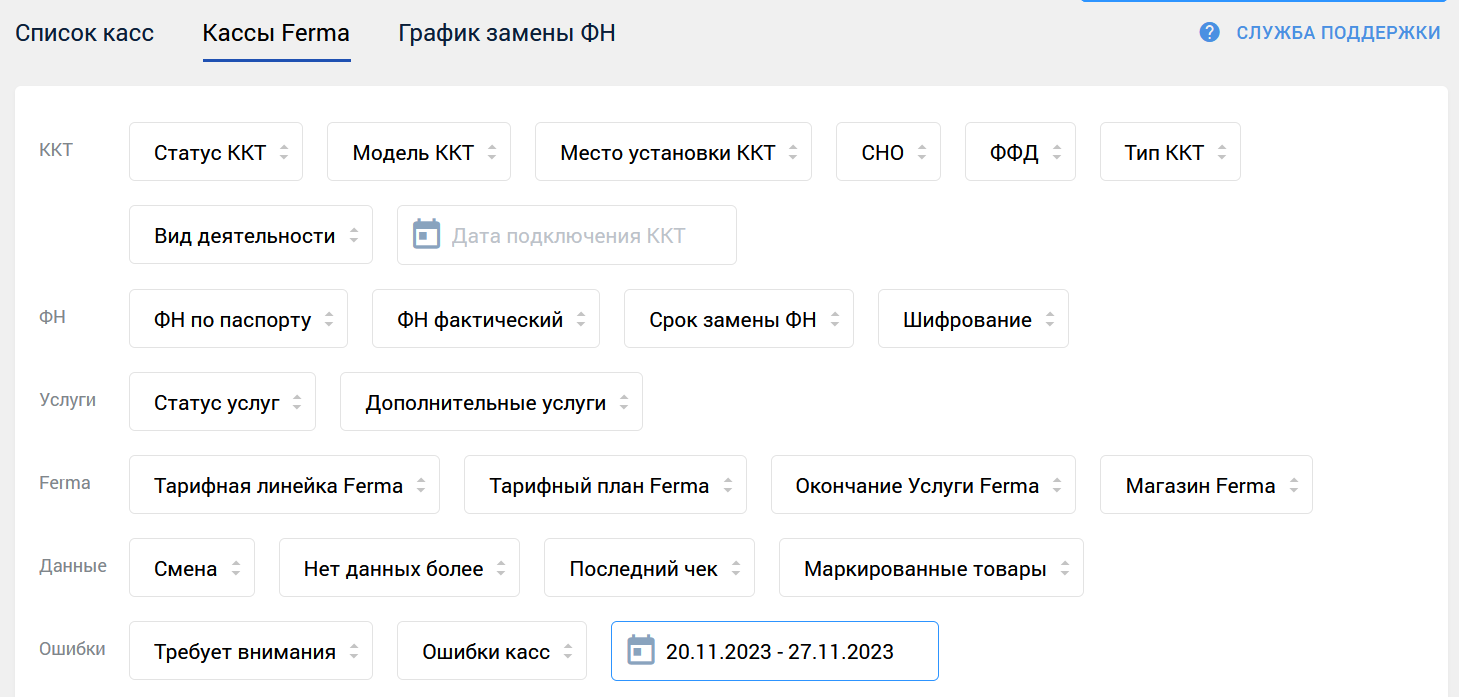Expand the Статус ККТ dropdown
The image size is (1459, 697).
pyautogui.click(x=216, y=152)
